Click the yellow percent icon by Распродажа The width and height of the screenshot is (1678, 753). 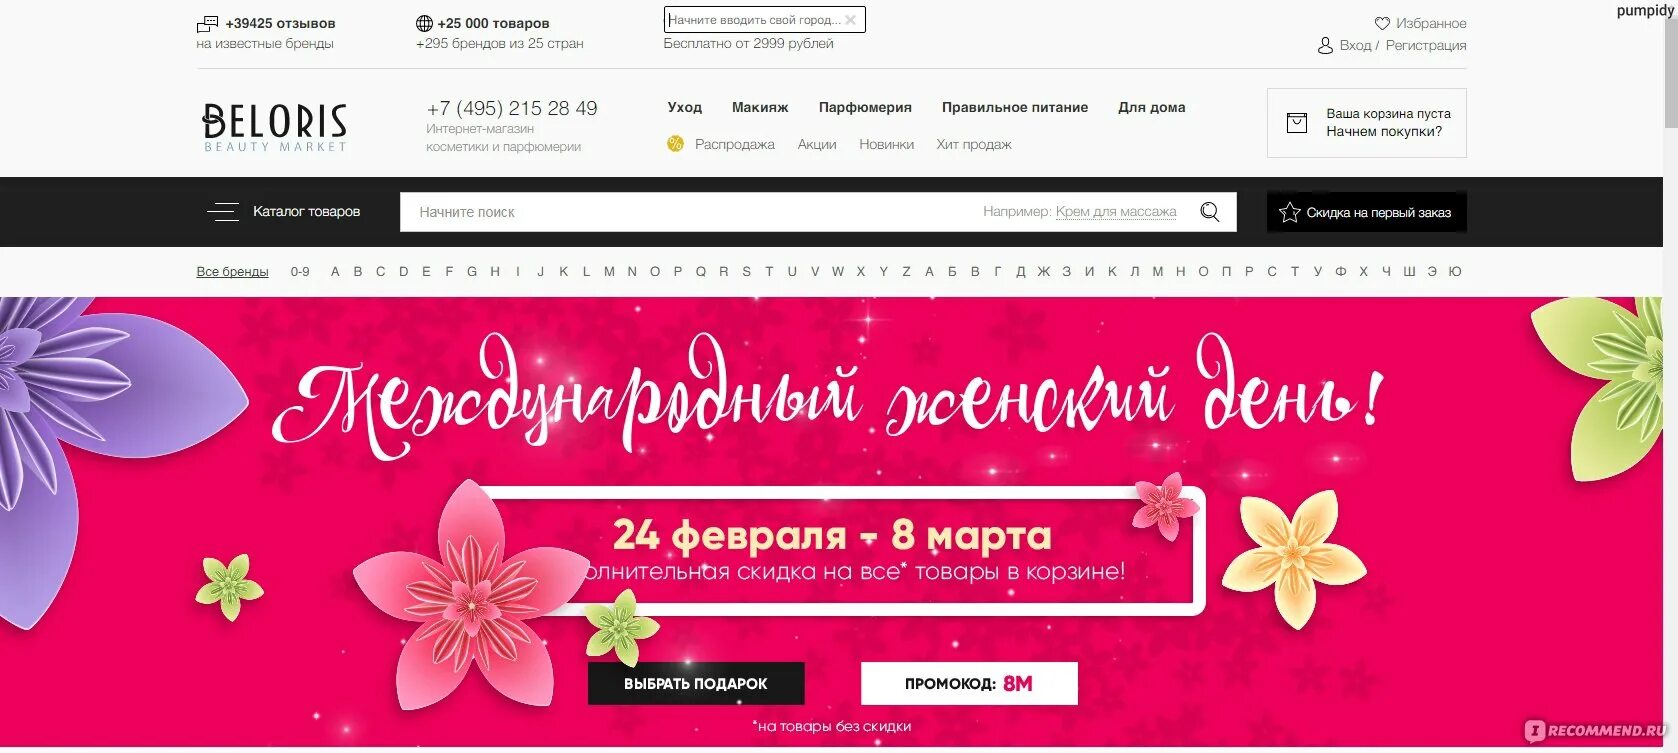click(x=675, y=144)
